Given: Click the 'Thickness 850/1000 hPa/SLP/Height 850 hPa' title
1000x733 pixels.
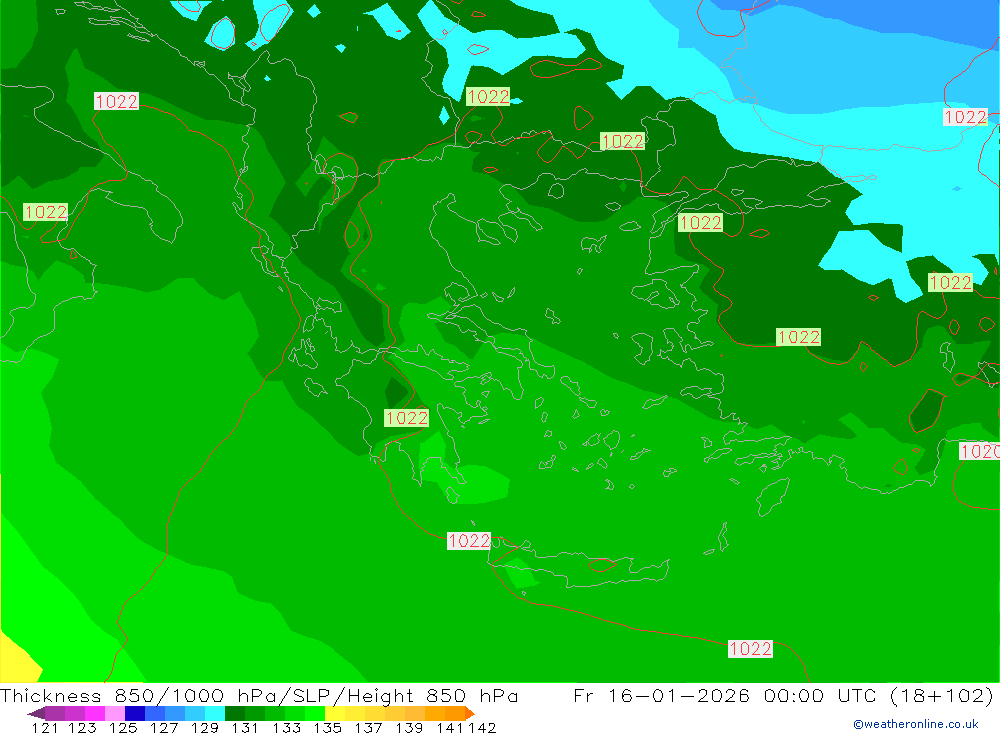Looking at the screenshot, I should [x=259, y=695].
